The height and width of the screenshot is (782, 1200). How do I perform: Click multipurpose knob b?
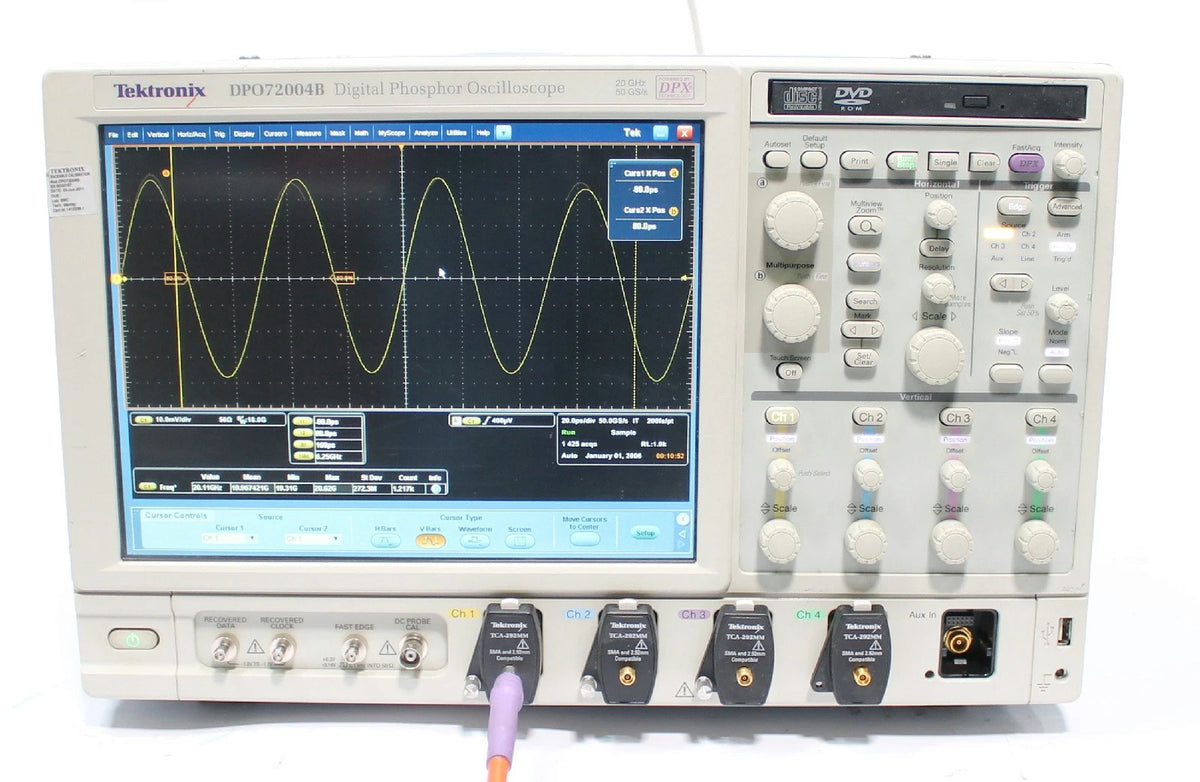tap(792, 313)
